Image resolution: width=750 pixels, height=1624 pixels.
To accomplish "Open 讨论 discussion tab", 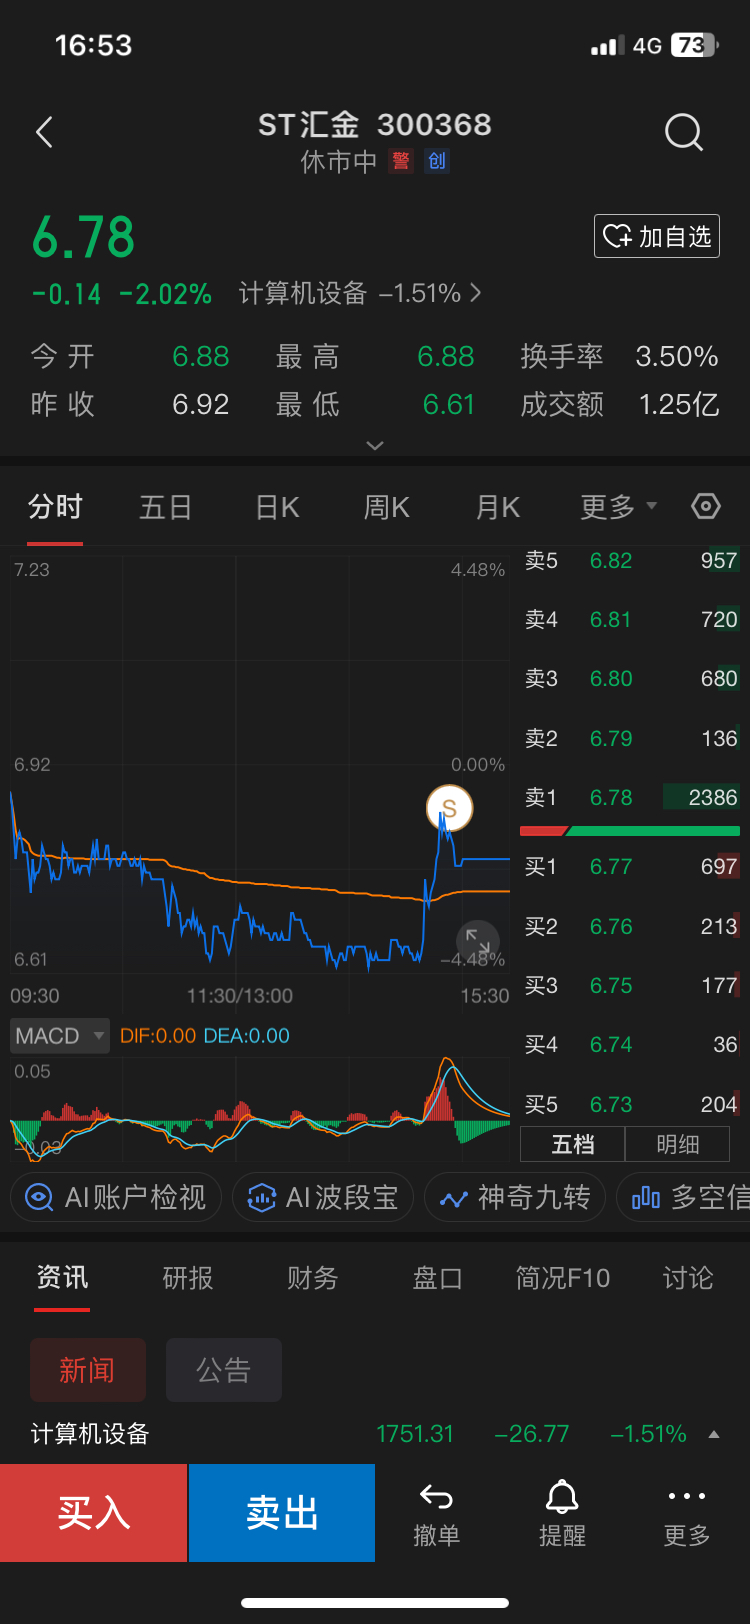I will 688,1277.
